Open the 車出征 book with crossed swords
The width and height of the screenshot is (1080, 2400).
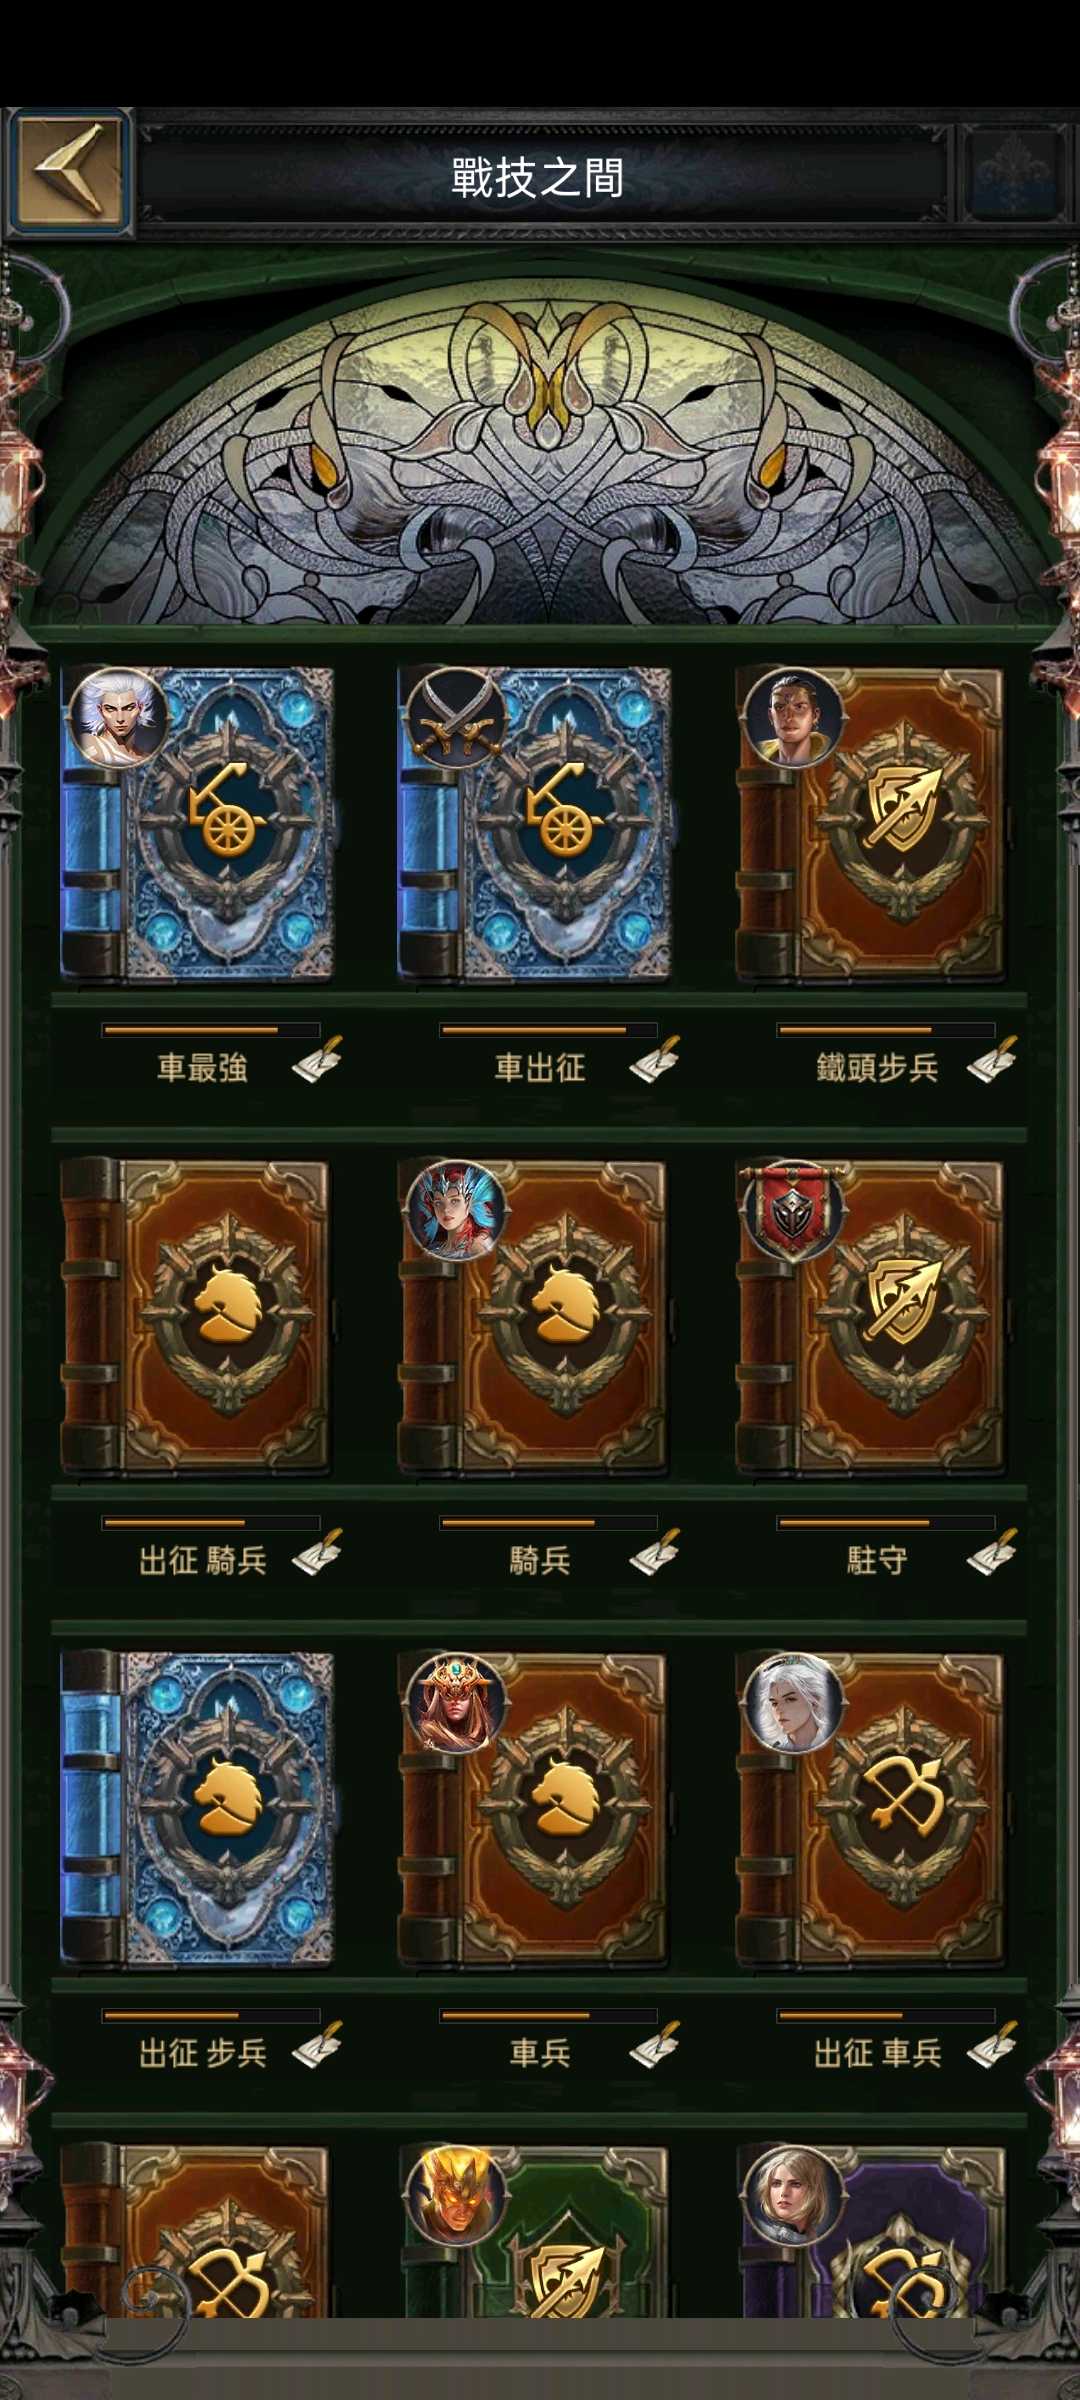(x=534, y=824)
